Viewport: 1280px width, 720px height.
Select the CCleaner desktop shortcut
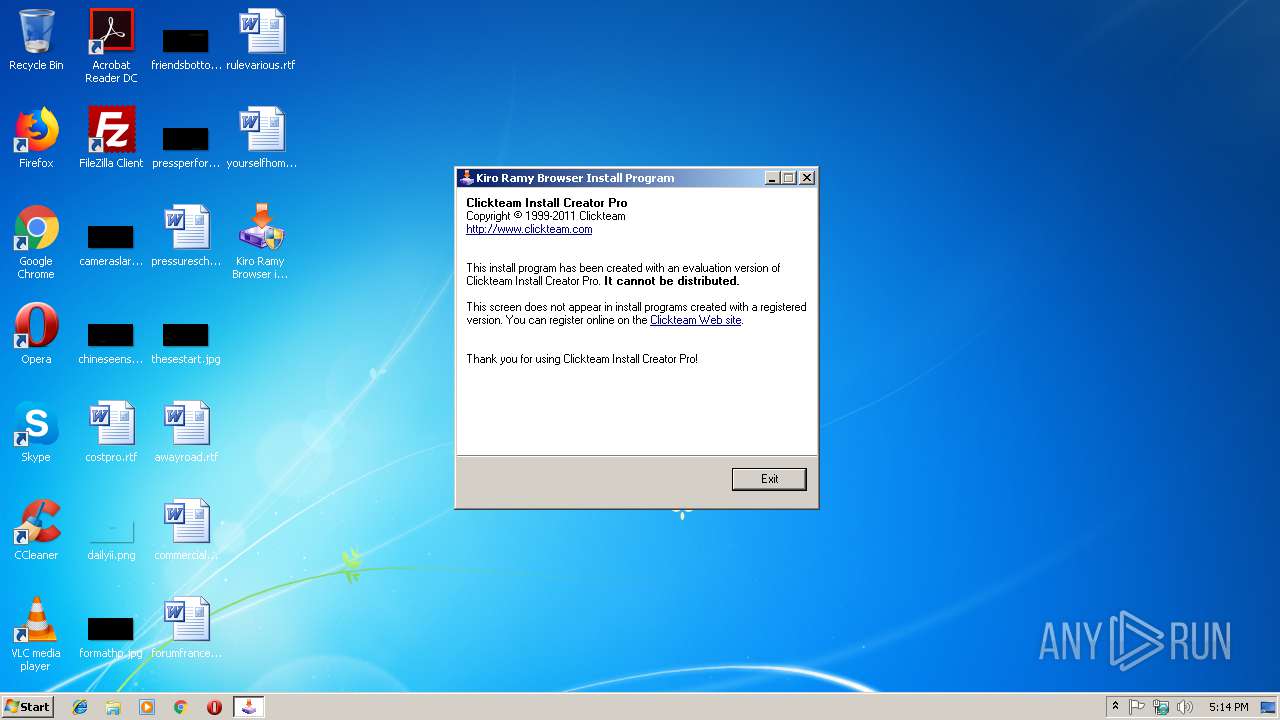tap(36, 530)
